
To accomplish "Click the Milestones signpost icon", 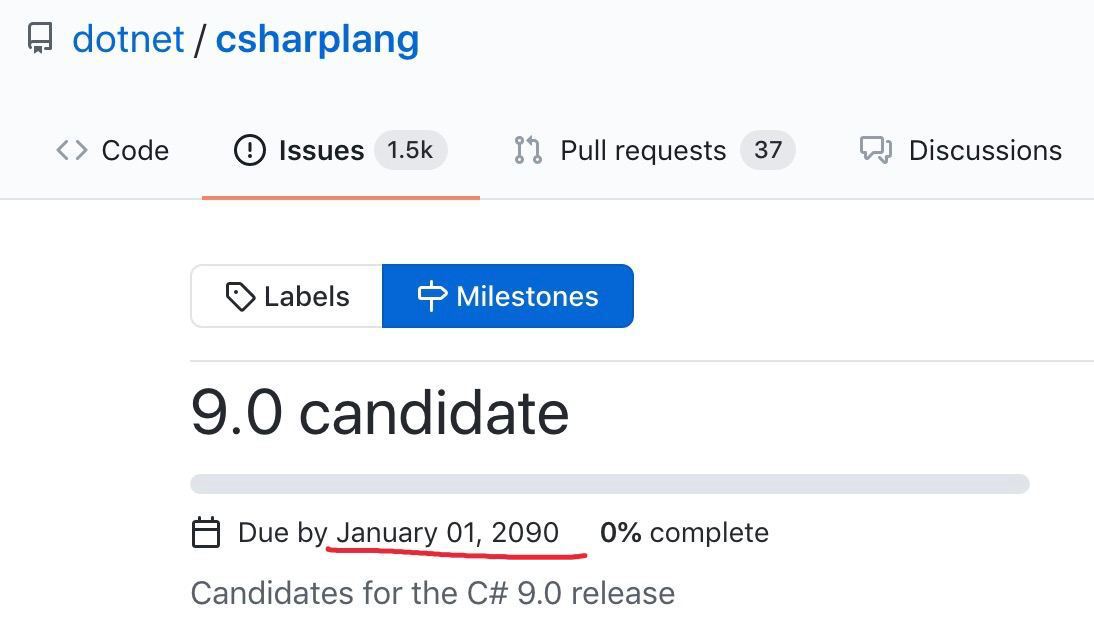I will coord(432,296).
